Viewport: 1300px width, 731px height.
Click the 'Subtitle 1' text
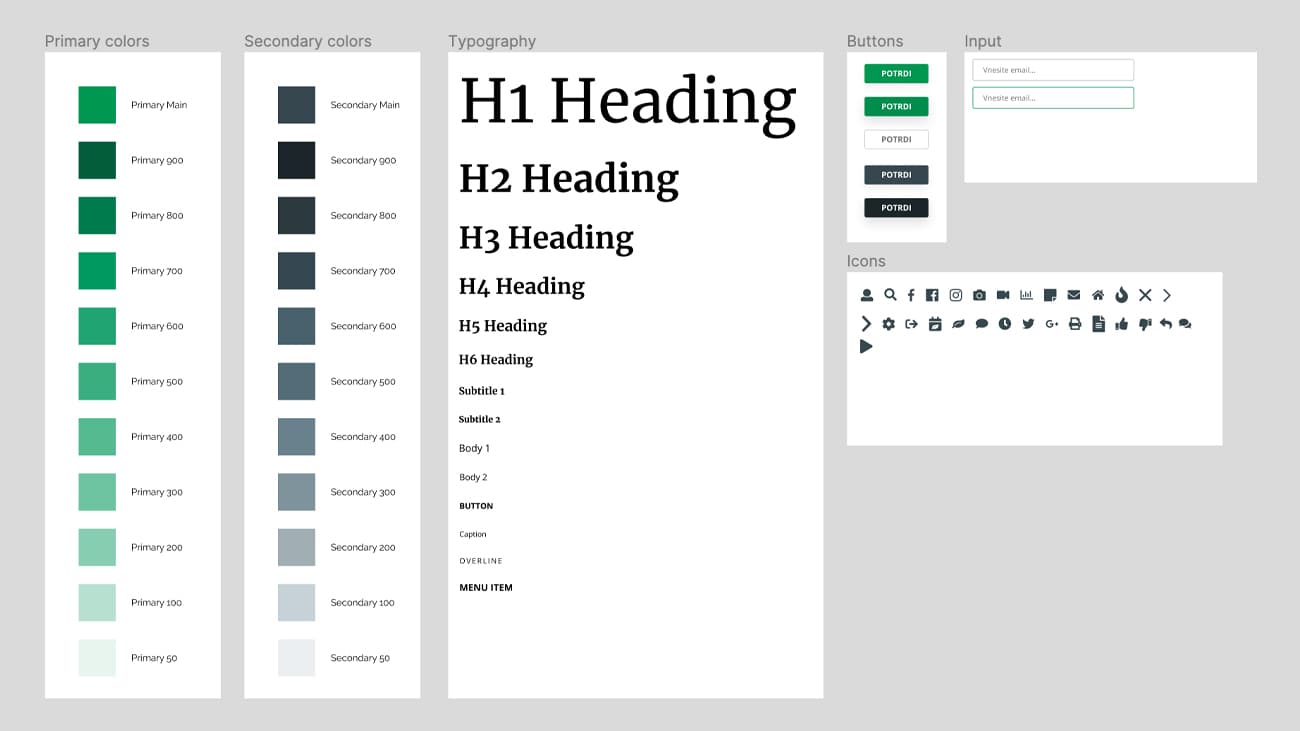point(482,391)
